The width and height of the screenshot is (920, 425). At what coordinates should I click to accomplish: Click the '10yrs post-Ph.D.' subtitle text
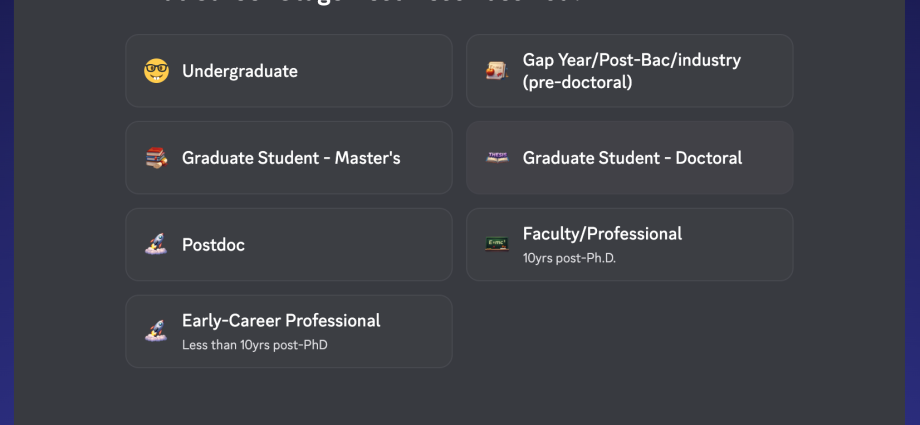[x=569, y=258]
